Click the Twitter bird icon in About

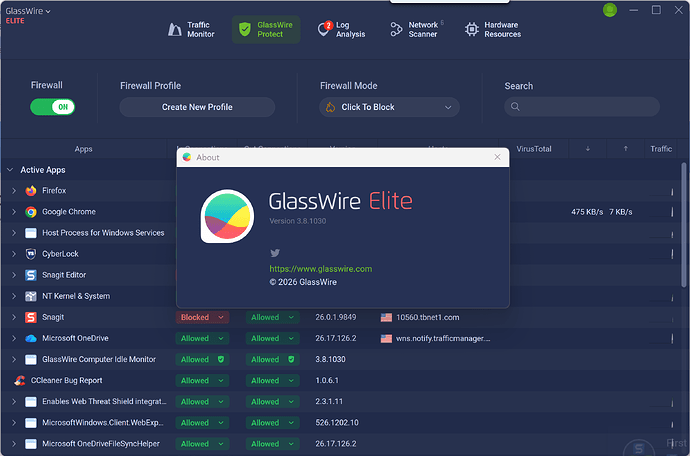tap(274, 253)
